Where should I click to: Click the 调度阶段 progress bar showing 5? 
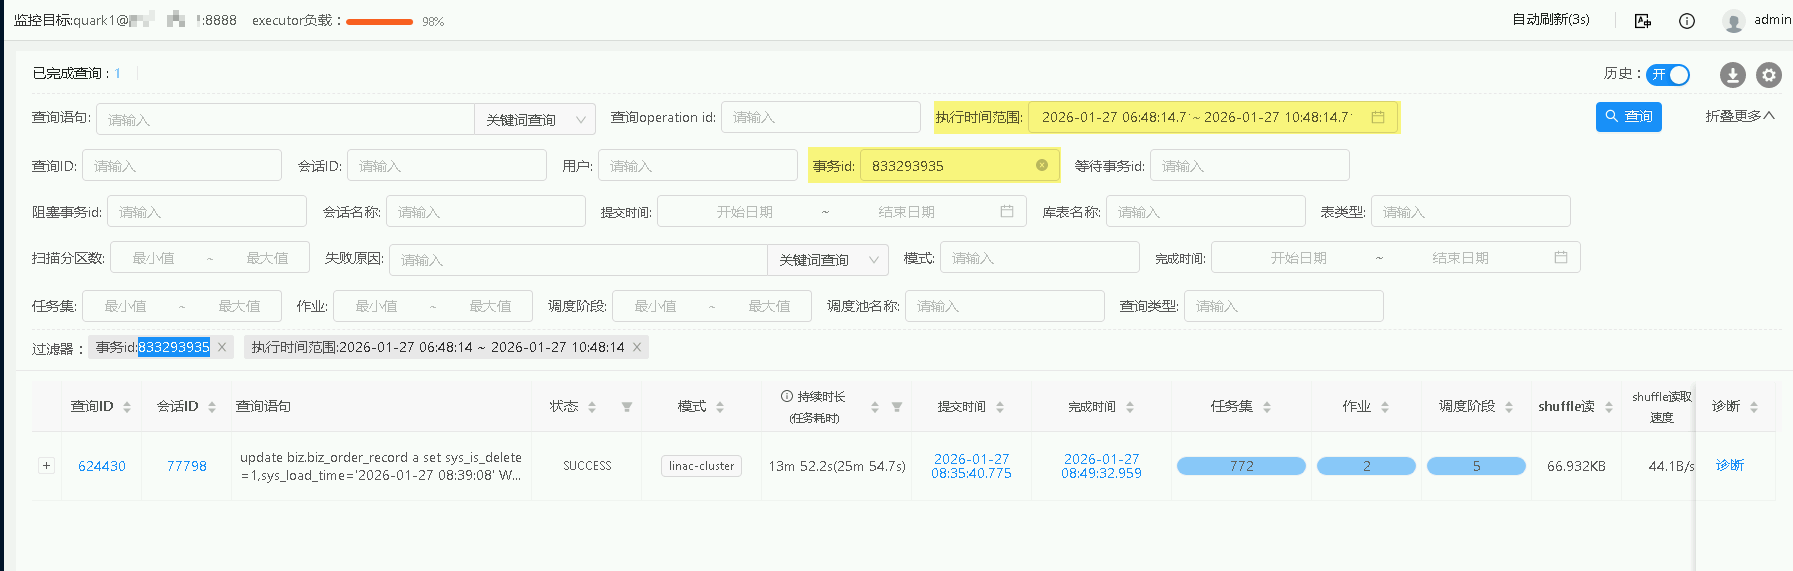[1476, 466]
